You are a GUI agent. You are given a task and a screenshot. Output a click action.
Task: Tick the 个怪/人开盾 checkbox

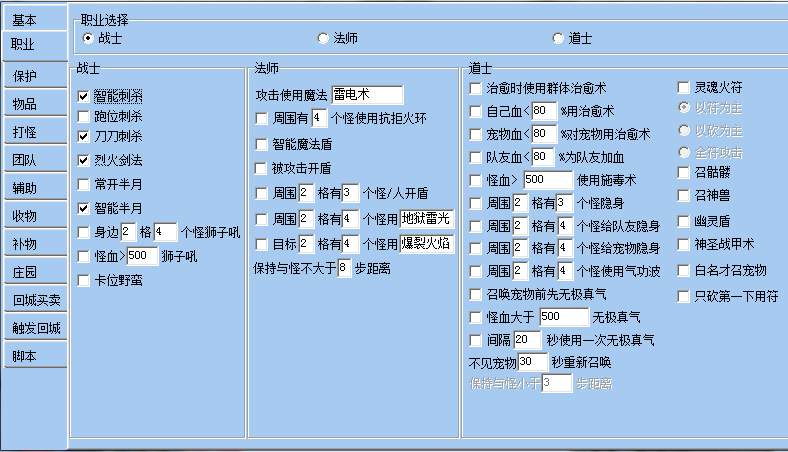[261, 193]
